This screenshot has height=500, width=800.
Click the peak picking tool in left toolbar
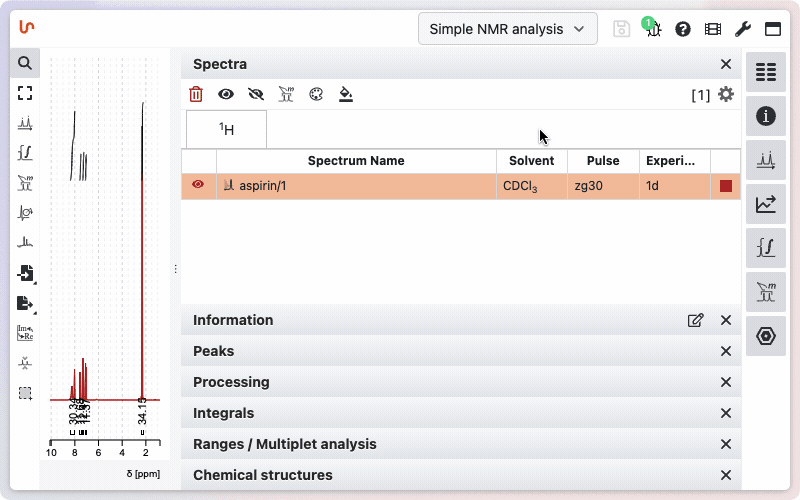(25, 123)
